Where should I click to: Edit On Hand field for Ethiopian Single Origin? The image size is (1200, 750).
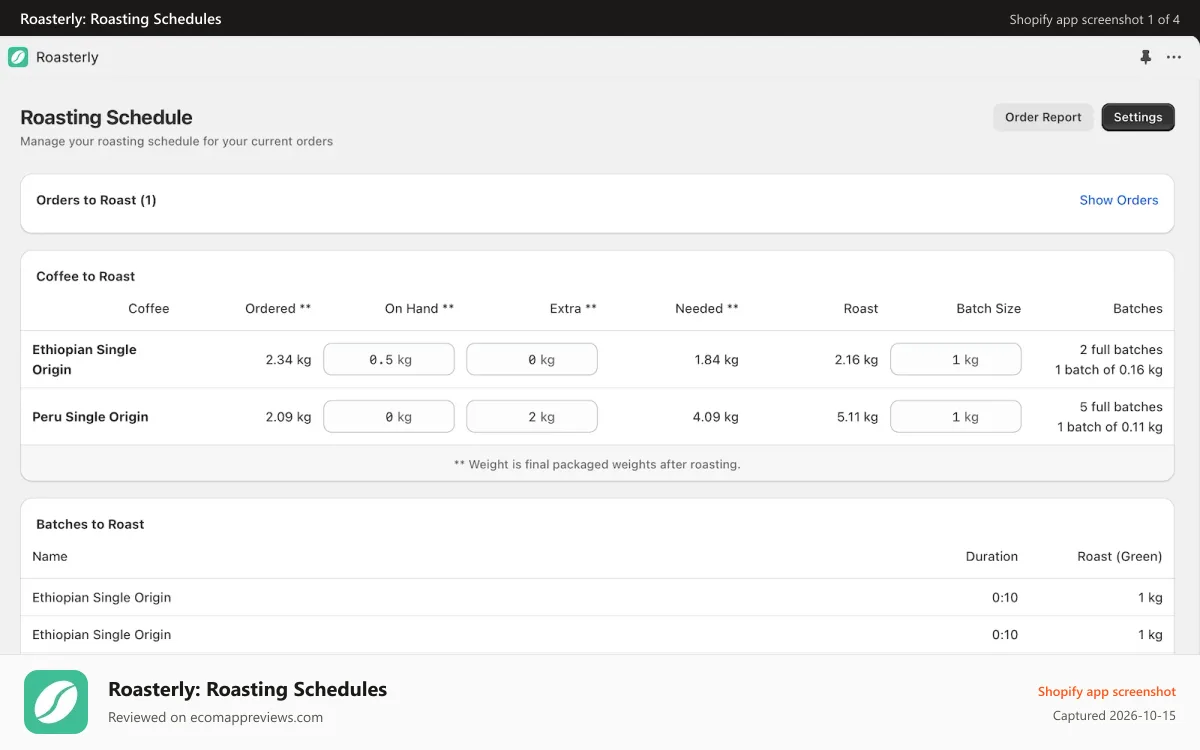click(389, 359)
